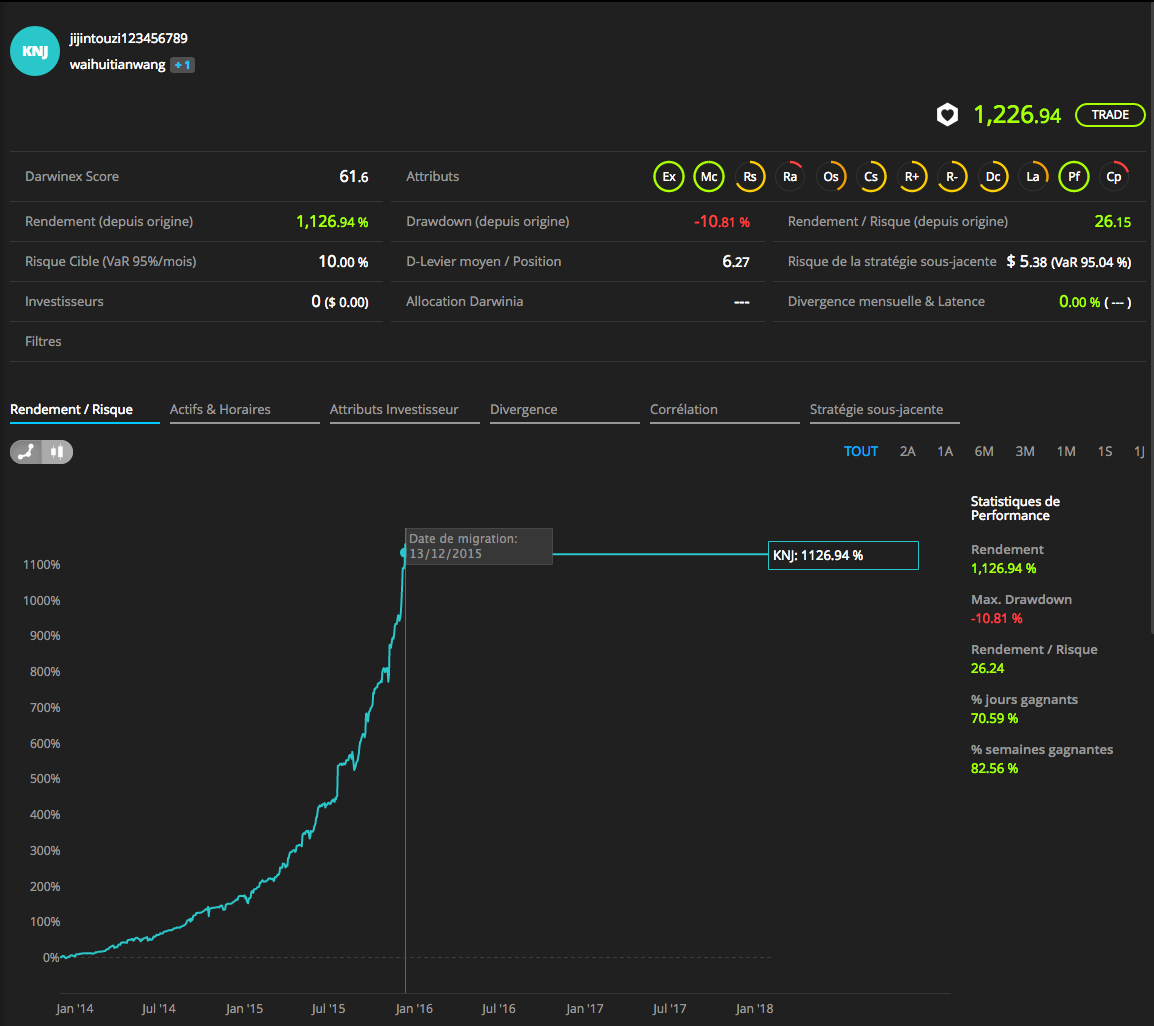Screen dimensions: 1154x1026
Task: Select the TOUT time range
Action: [860, 451]
